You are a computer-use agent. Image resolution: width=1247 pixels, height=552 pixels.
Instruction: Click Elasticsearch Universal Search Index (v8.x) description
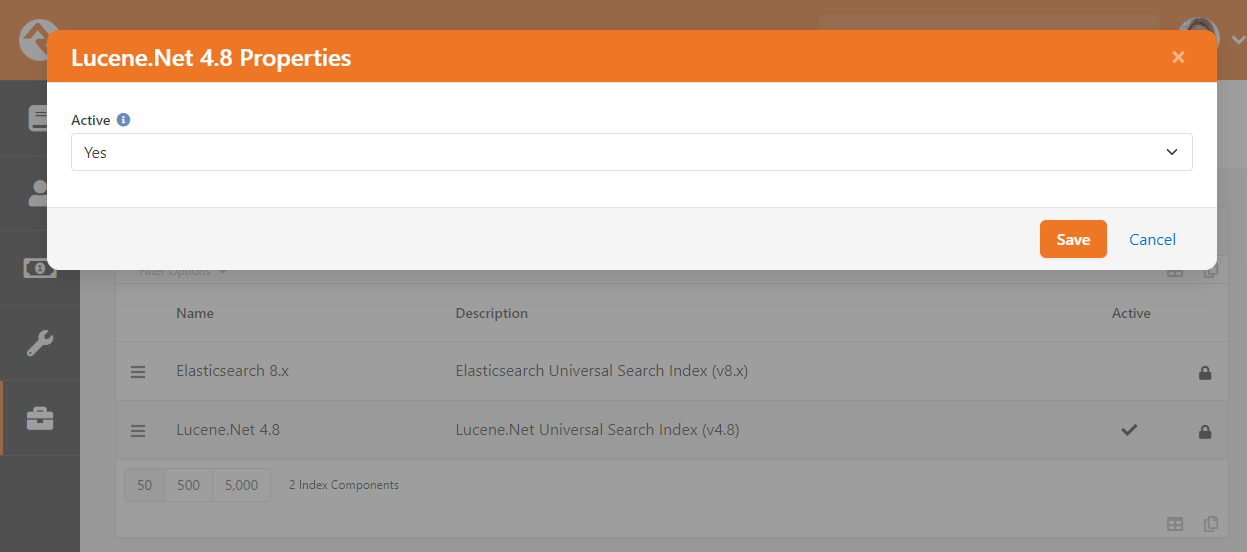click(602, 370)
